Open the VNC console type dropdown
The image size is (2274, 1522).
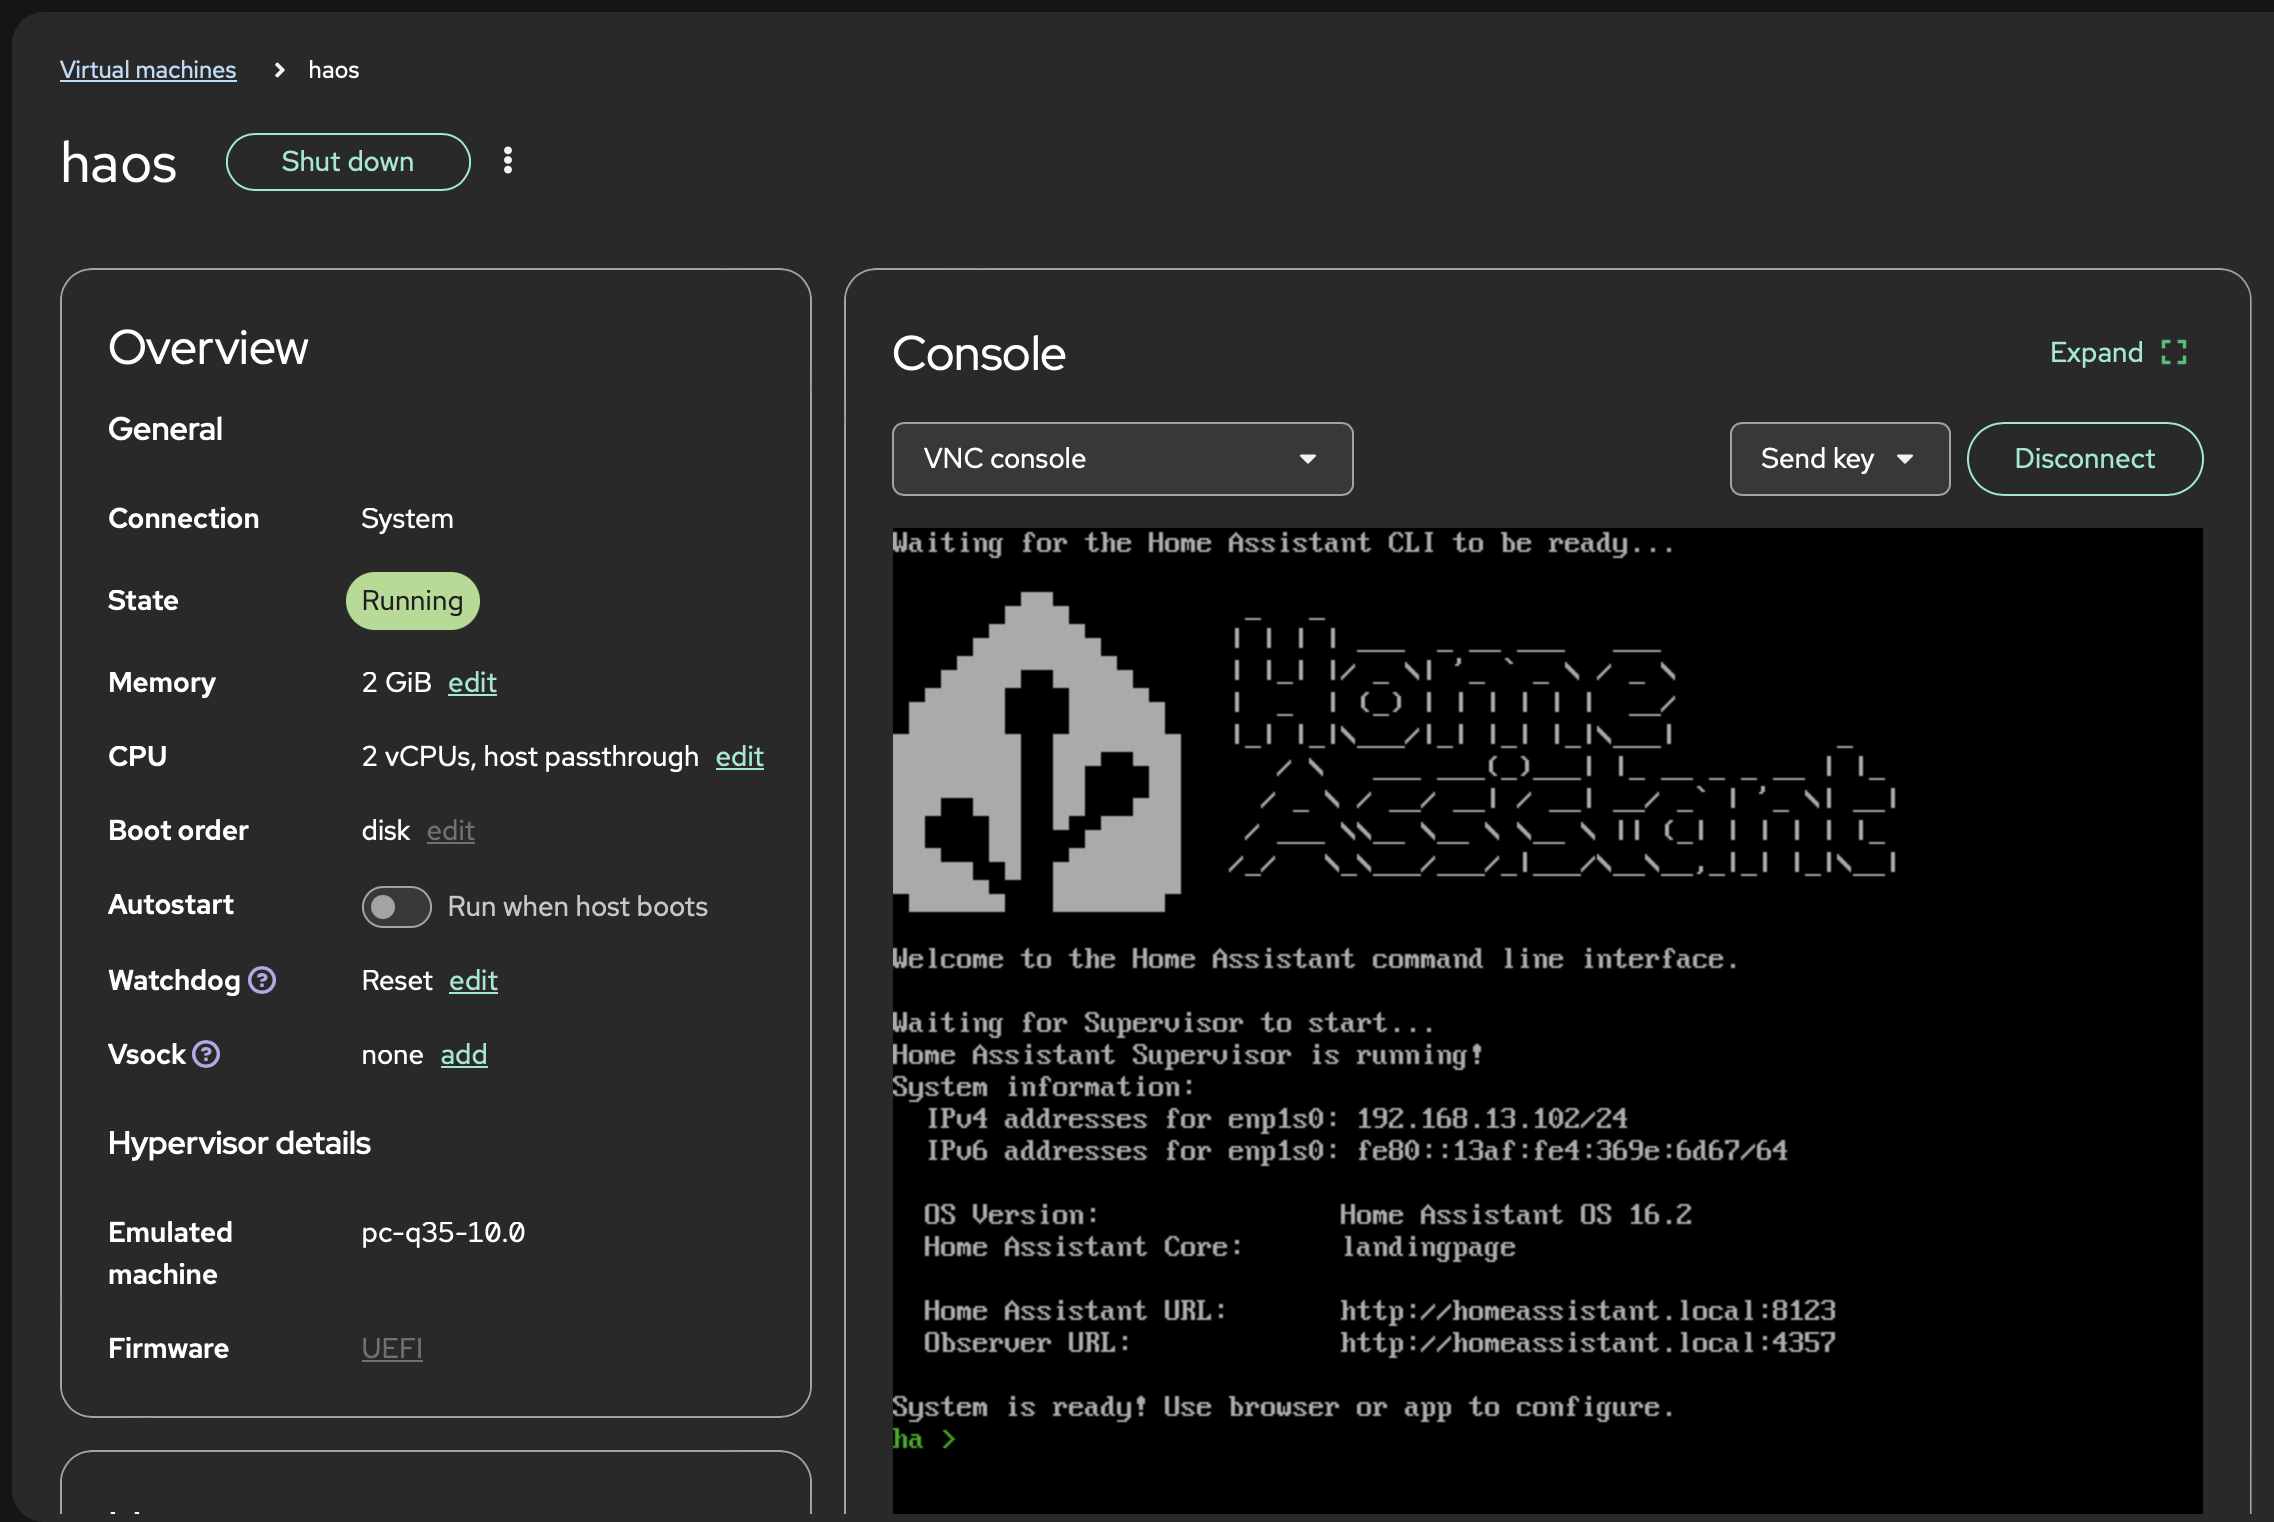(1122, 459)
